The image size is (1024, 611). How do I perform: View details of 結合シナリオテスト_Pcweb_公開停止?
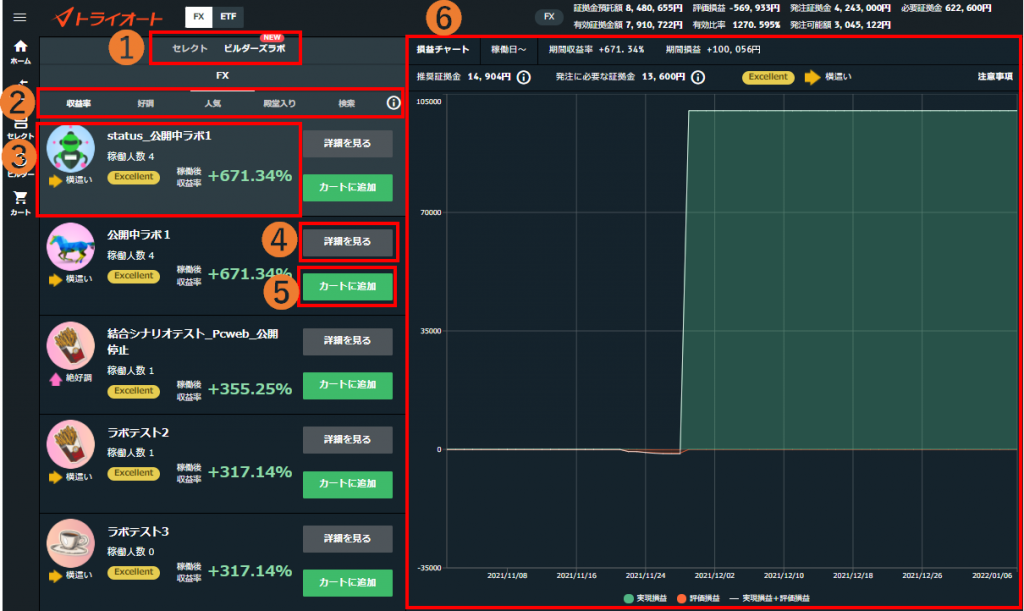[347, 341]
